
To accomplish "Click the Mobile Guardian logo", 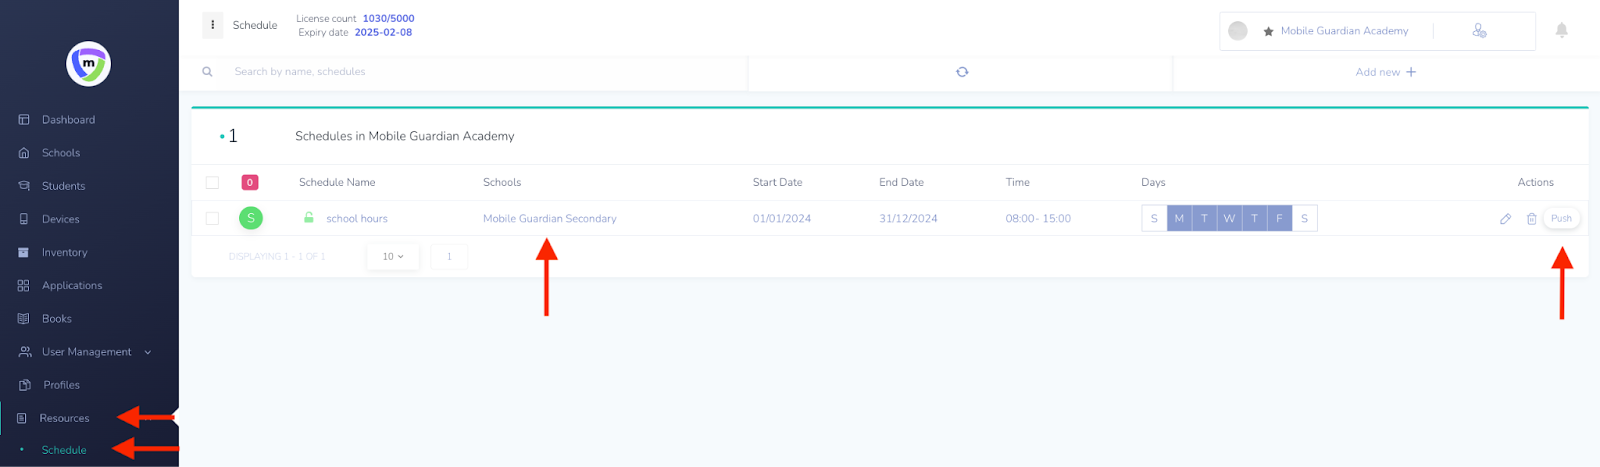I will pos(88,64).
